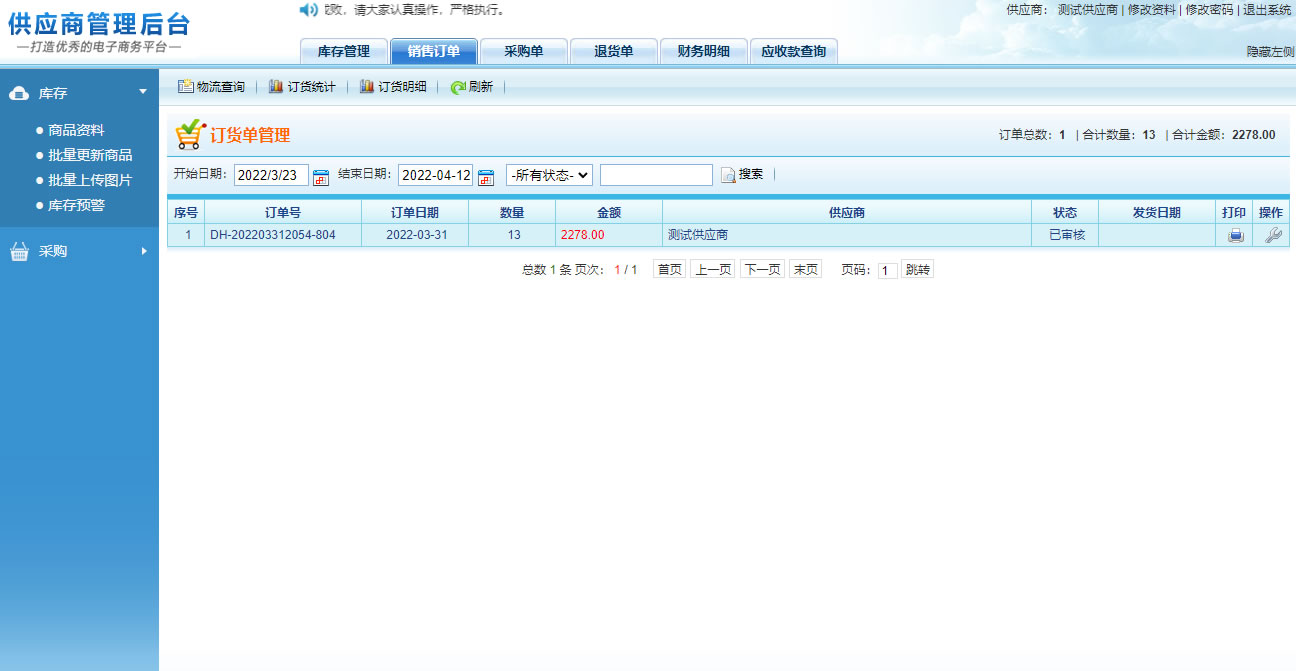Open calendar picker for 结束日期
1296x671 pixels.
[486, 177]
